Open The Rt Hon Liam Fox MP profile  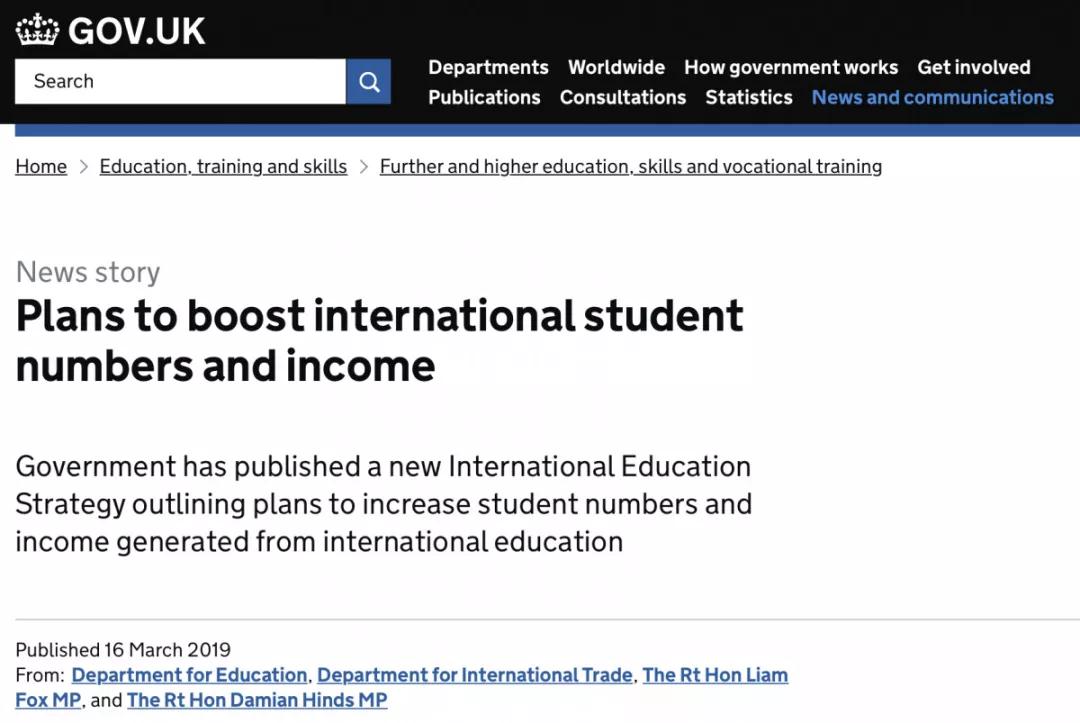[714, 675]
